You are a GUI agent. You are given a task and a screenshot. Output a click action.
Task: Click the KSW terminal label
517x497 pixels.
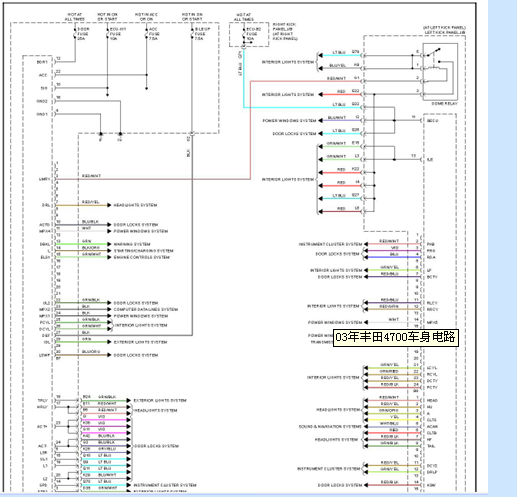[431, 486]
